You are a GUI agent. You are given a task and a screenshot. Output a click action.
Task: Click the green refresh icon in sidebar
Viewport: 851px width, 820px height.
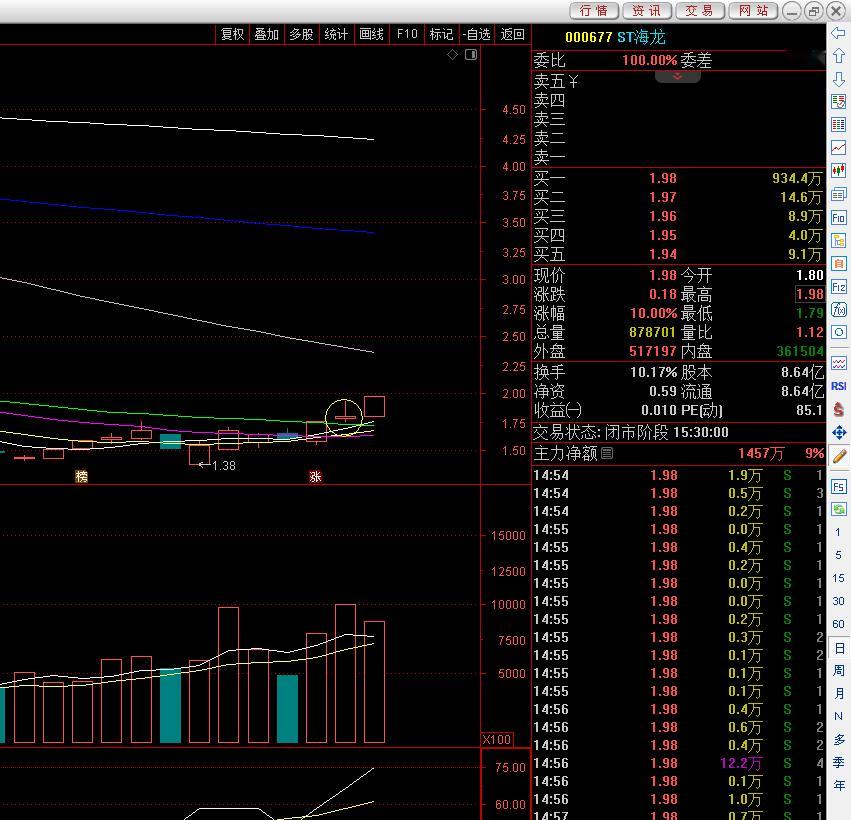coord(839,509)
